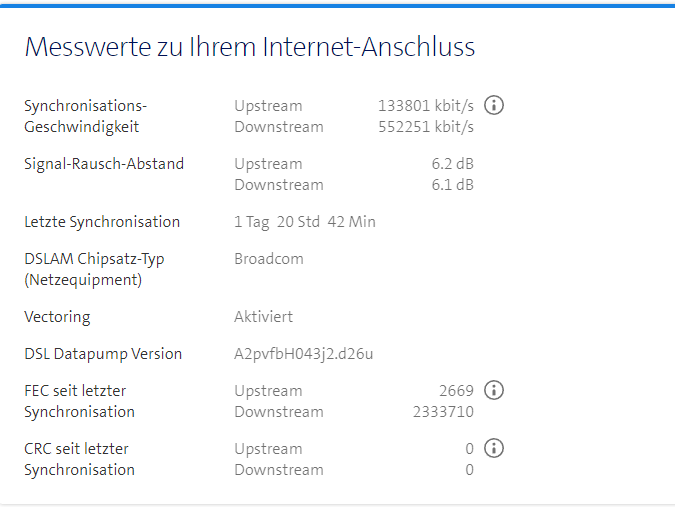
Task: Click the 6.2 dB upstream value
Action: click(x=453, y=164)
